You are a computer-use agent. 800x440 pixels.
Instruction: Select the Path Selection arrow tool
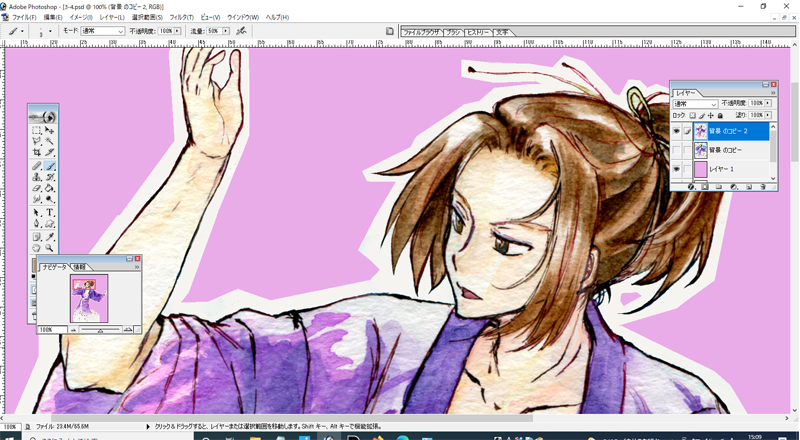(x=37, y=212)
